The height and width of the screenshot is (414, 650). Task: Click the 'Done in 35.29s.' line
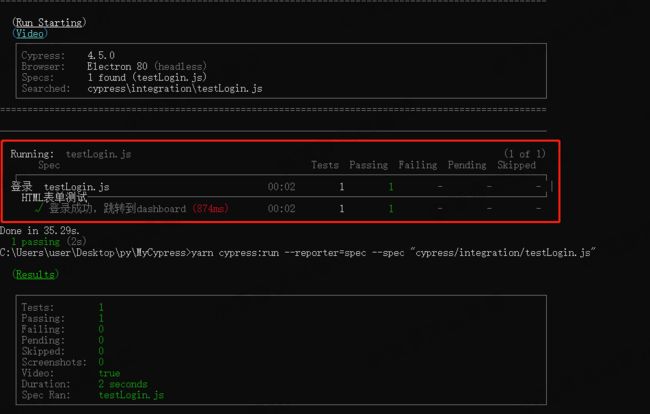point(40,230)
